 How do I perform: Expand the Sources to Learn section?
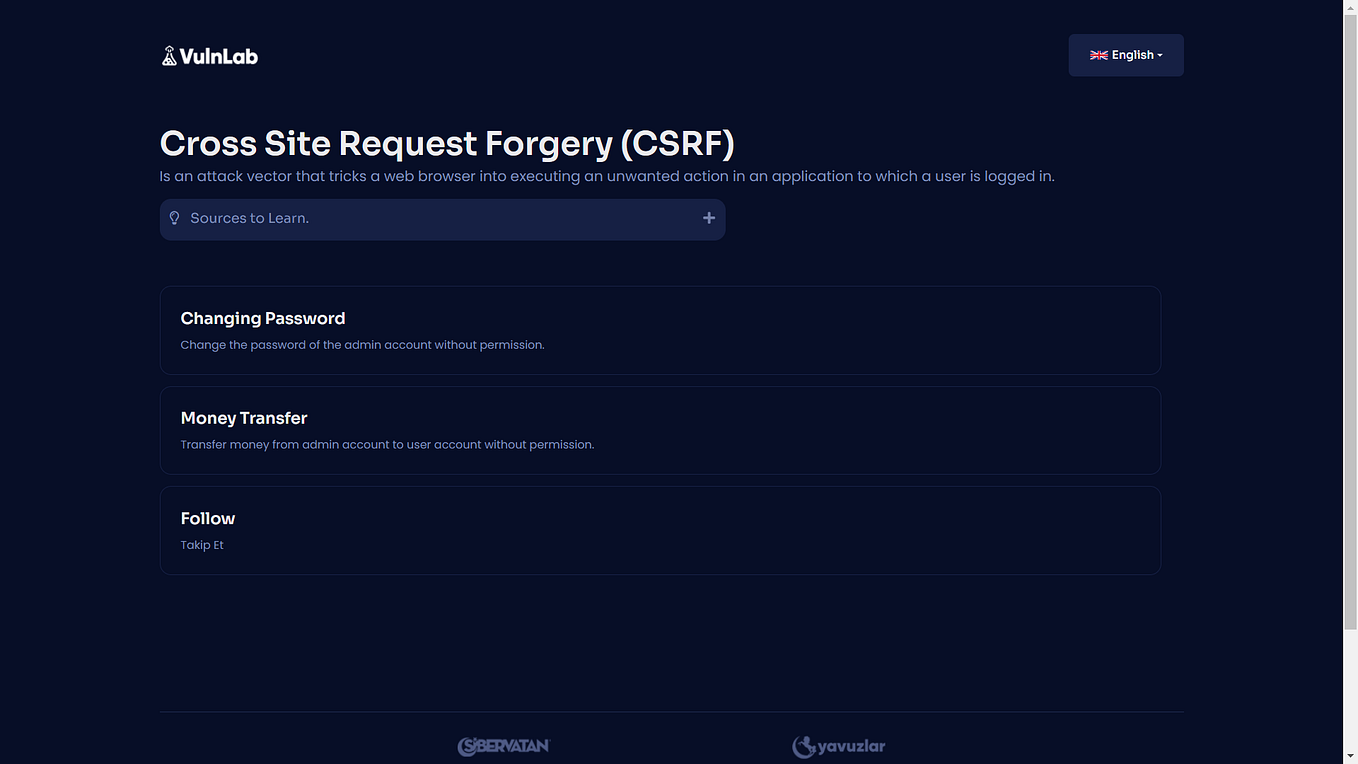(x=442, y=218)
